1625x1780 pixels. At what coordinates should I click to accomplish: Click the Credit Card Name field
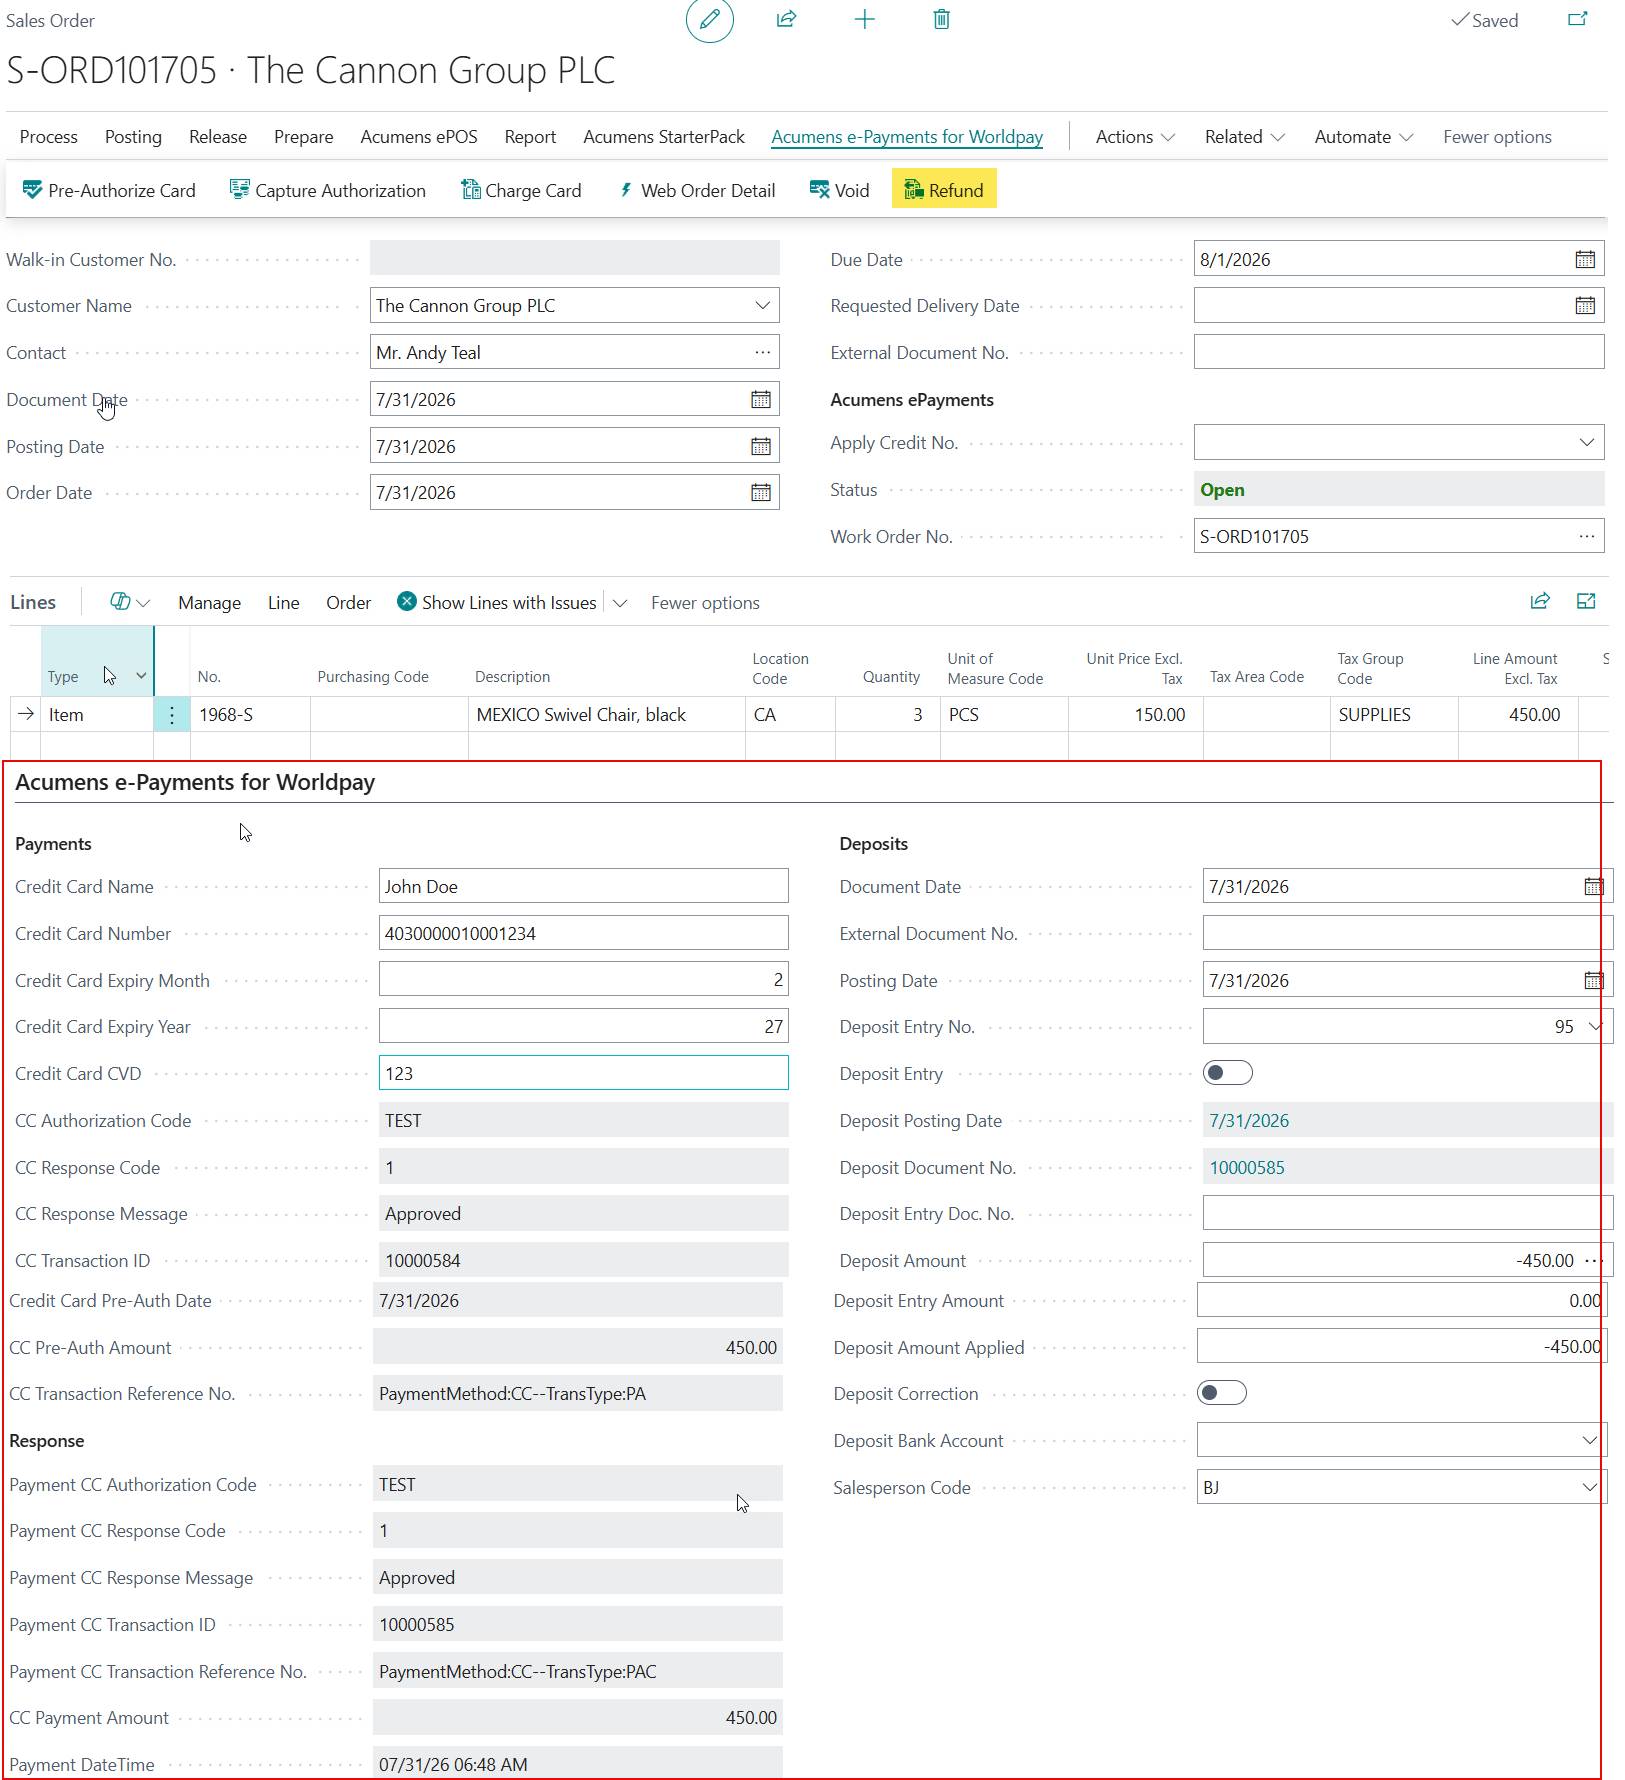(x=583, y=886)
